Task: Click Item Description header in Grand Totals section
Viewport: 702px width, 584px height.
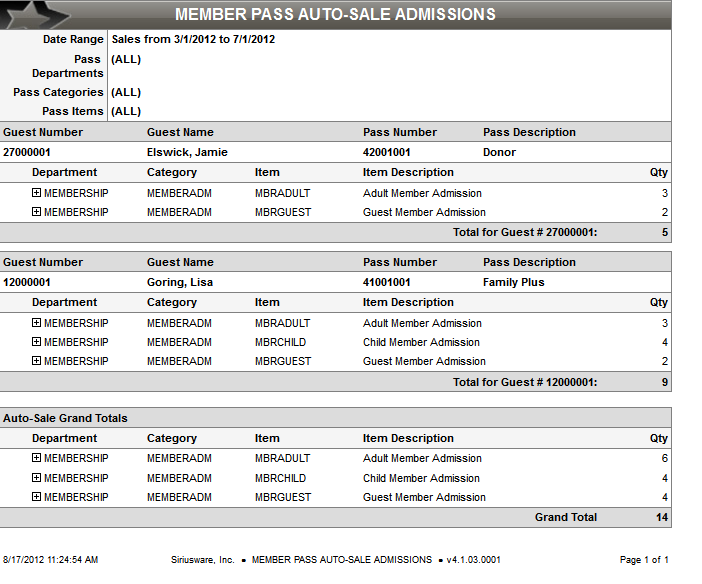Action: [x=408, y=438]
